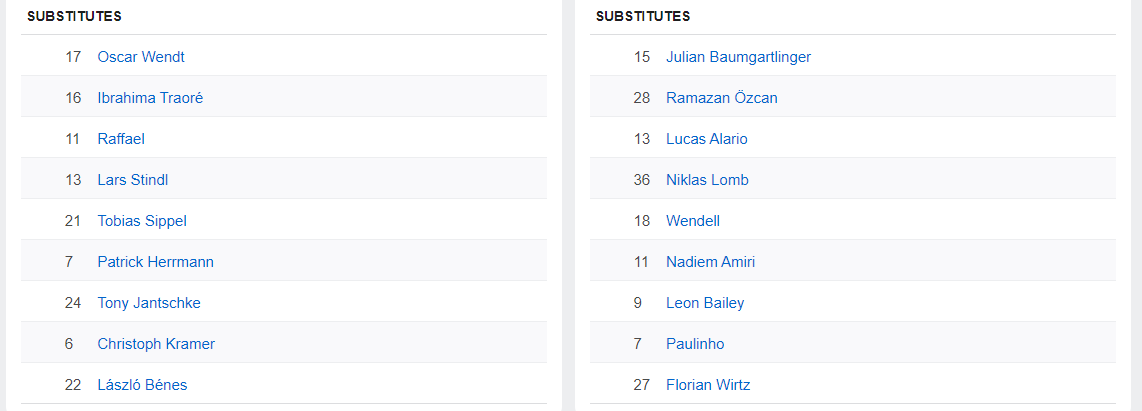The height and width of the screenshot is (411, 1142).
Task: Click on Tobias Sippel
Action: (142, 221)
